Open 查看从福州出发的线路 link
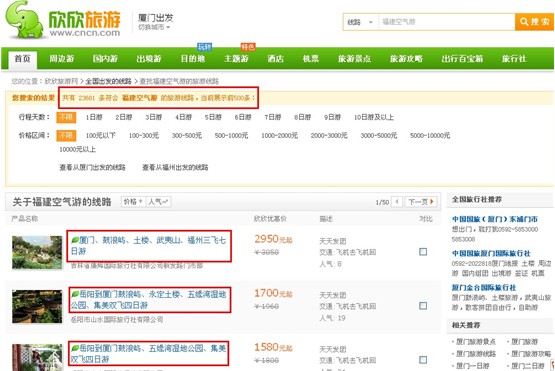Image resolution: width=555 pixels, height=371 pixels. pos(175,167)
